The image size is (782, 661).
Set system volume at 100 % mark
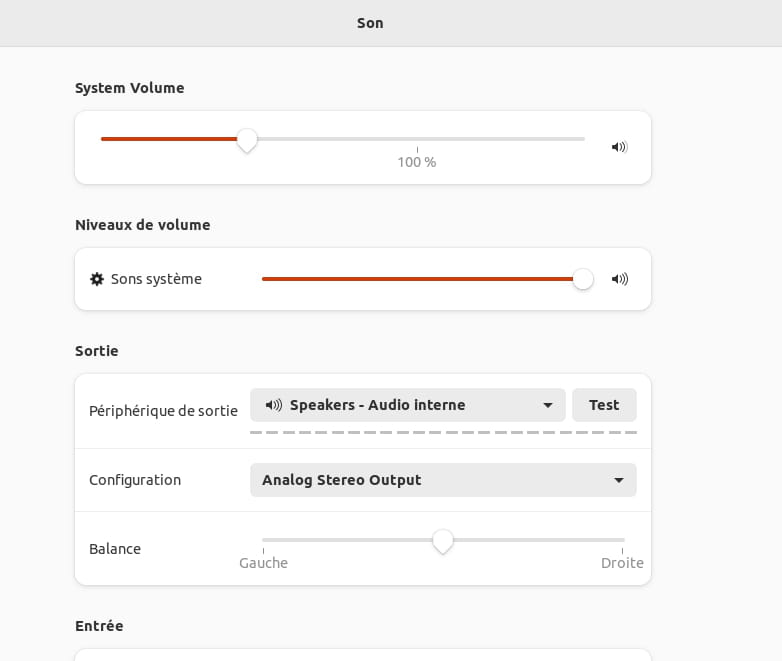[x=417, y=139]
